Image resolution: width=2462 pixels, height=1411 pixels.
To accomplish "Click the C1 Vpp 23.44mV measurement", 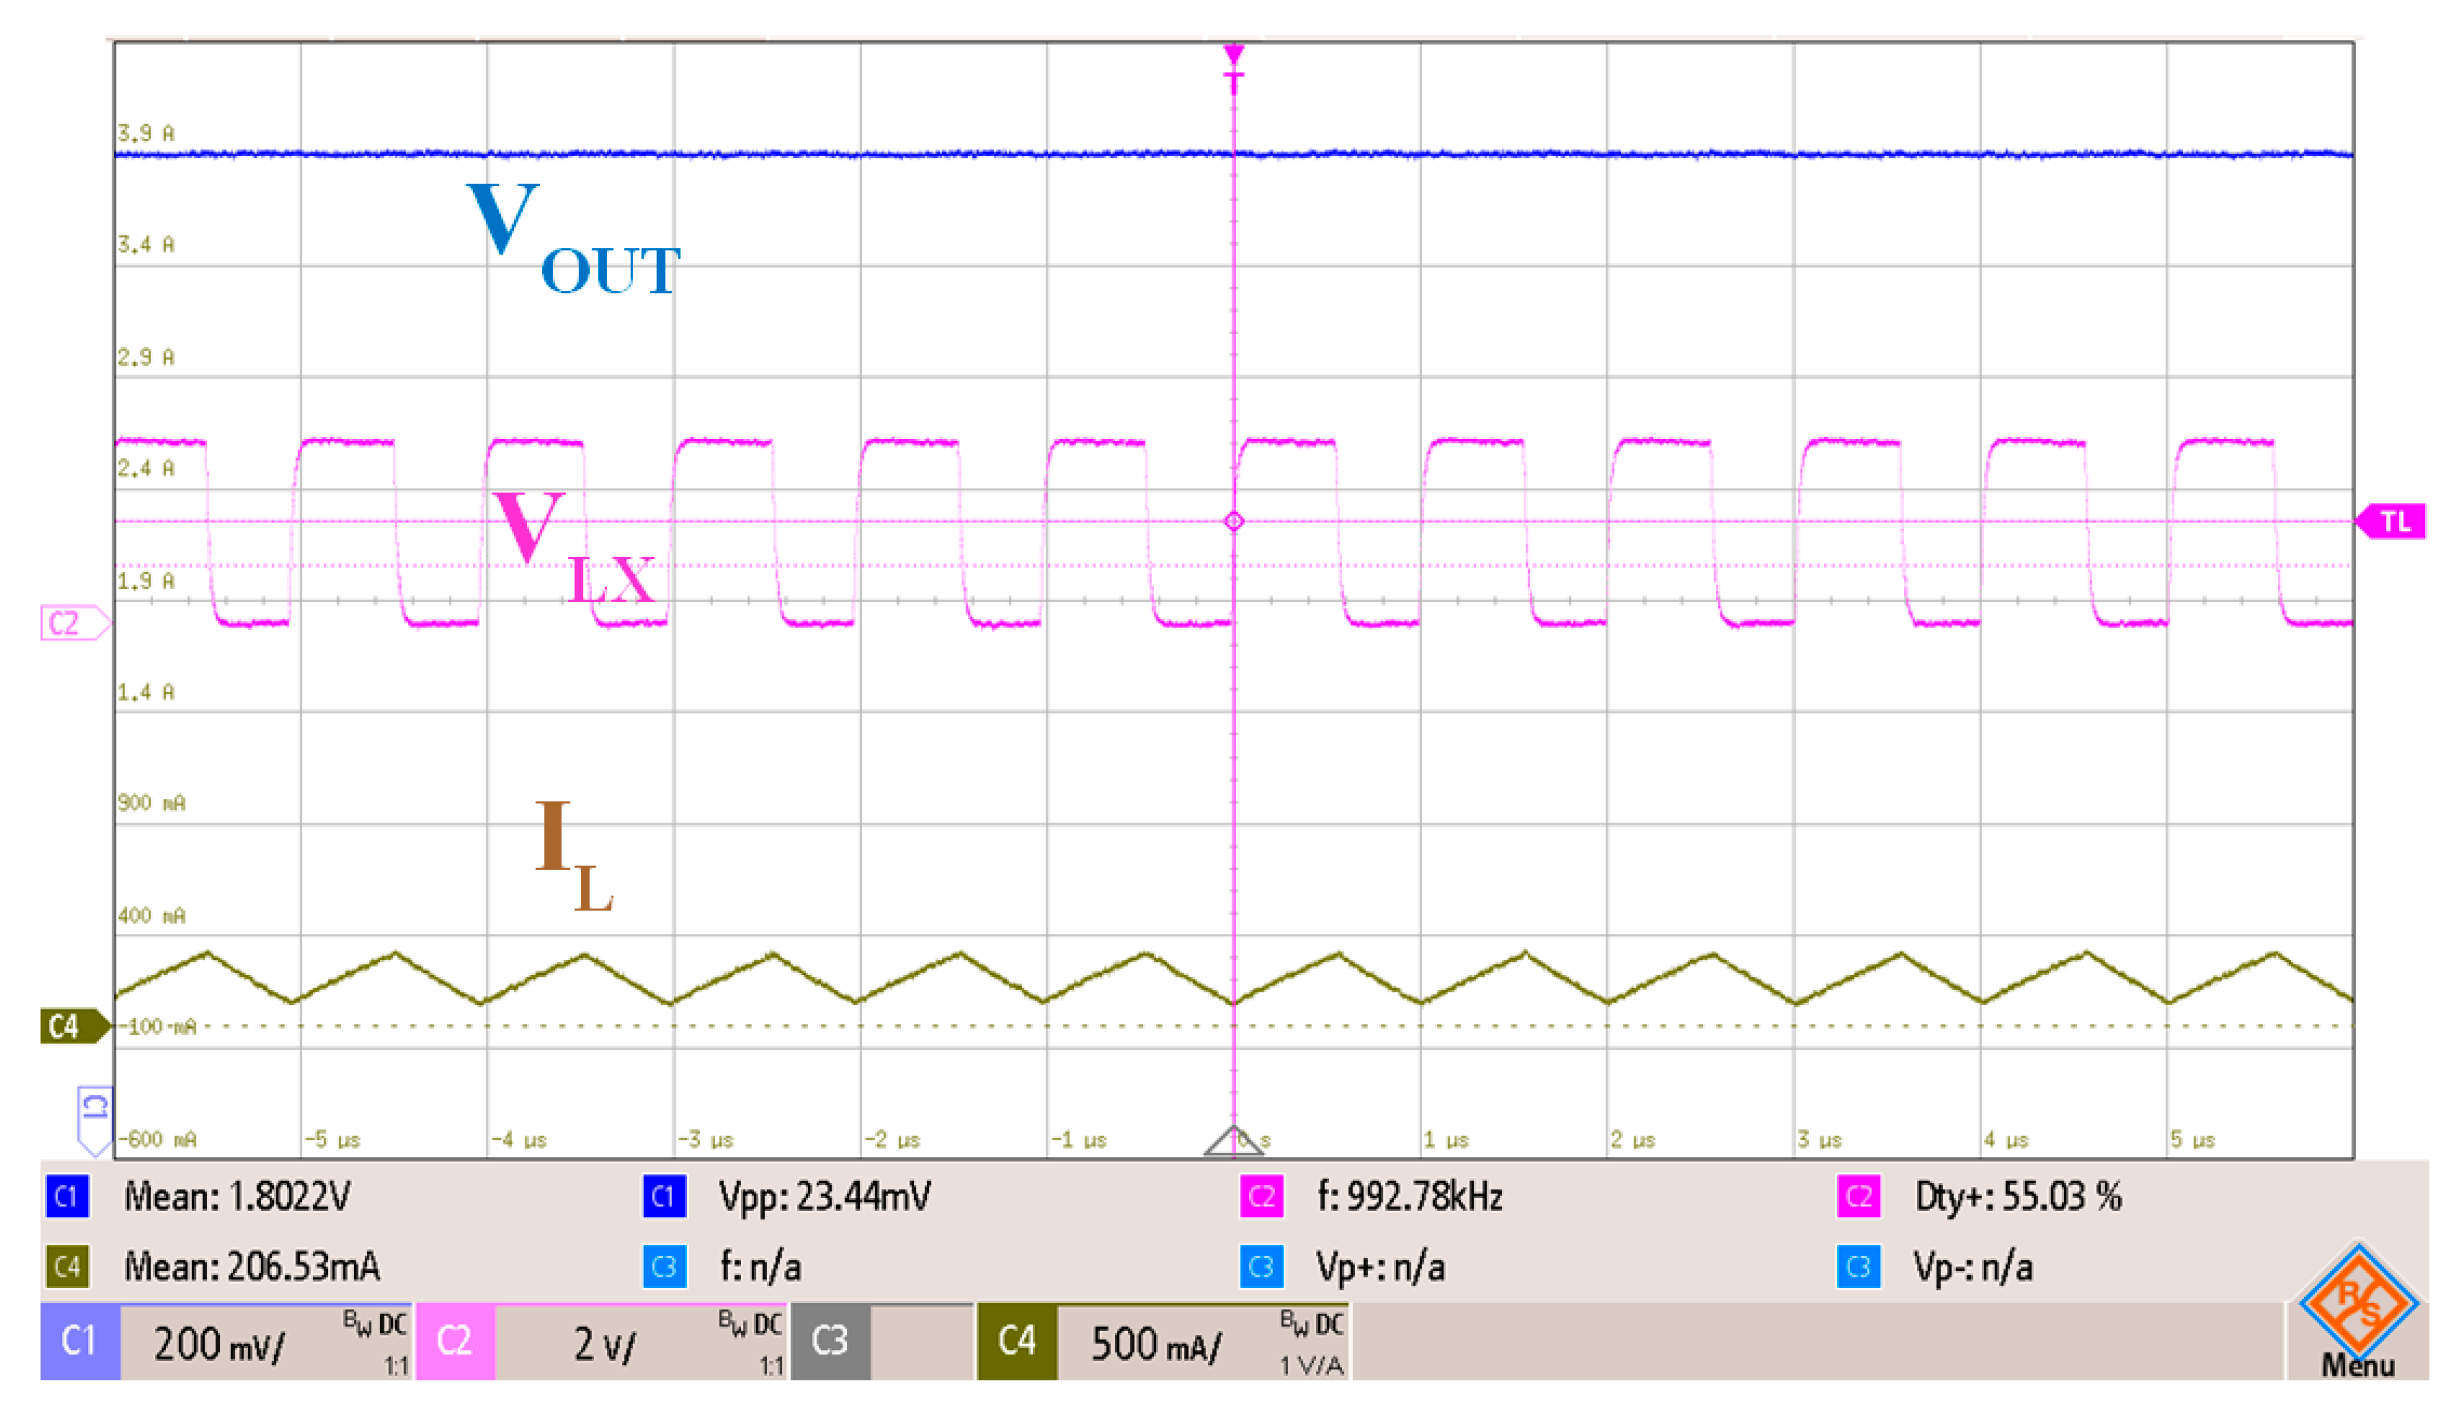I will [824, 1197].
